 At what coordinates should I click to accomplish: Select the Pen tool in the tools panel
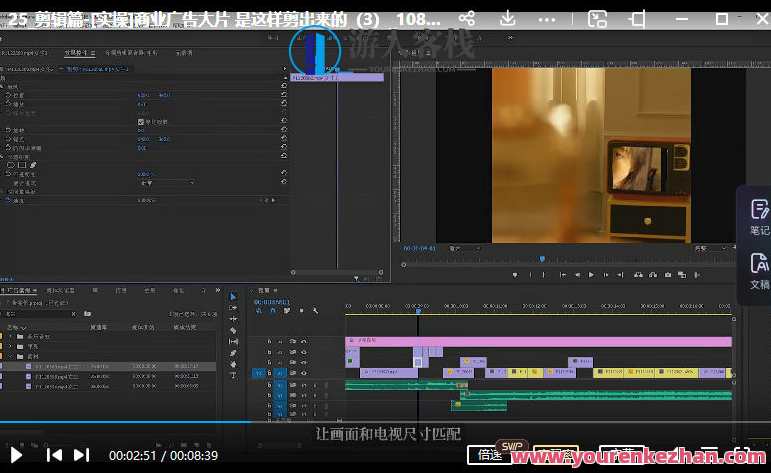(x=233, y=352)
